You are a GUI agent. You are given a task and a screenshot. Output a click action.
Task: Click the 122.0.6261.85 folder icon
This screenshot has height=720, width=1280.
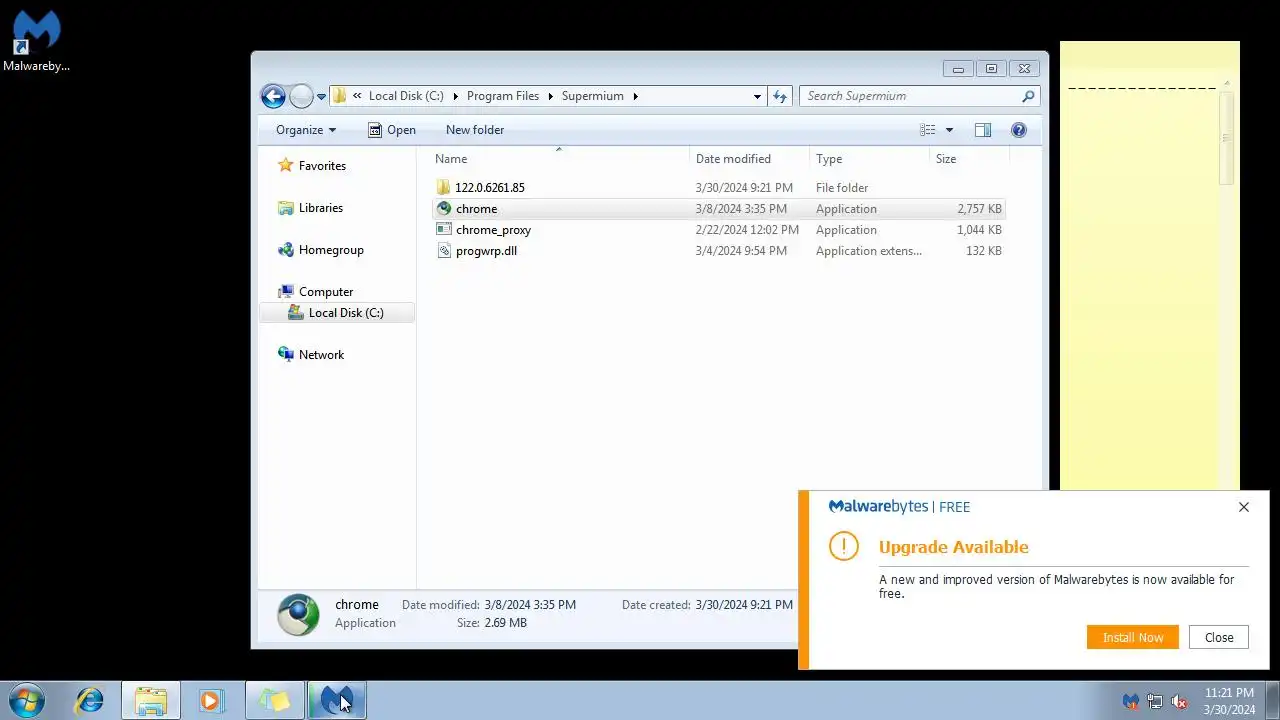tap(444, 187)
